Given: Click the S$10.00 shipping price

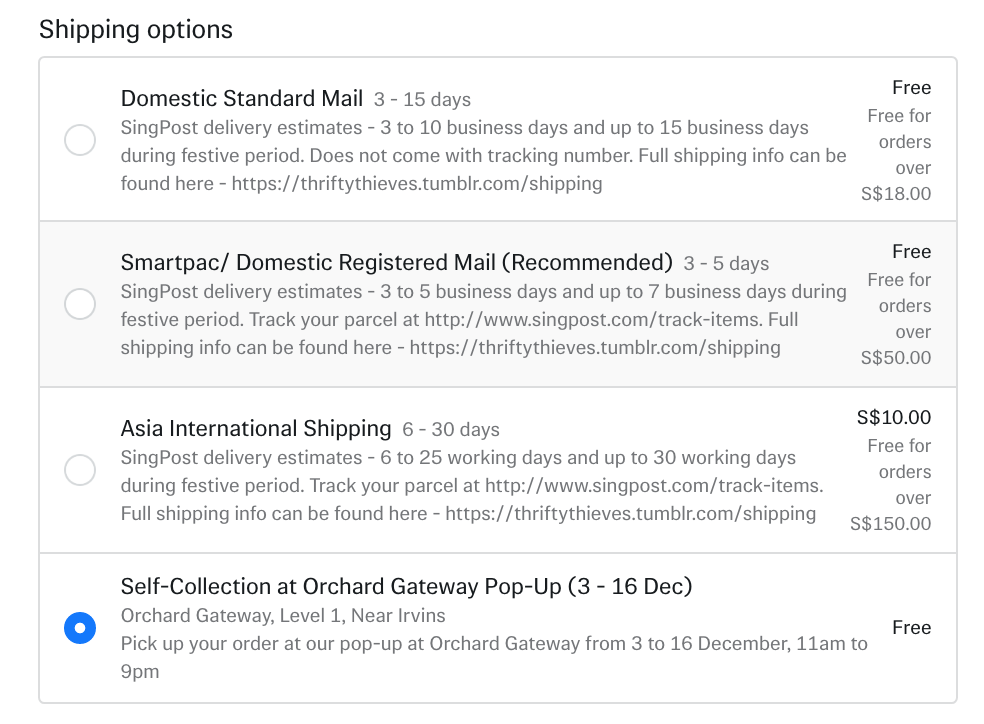Looking at the screenshot, I should (893, 418).
